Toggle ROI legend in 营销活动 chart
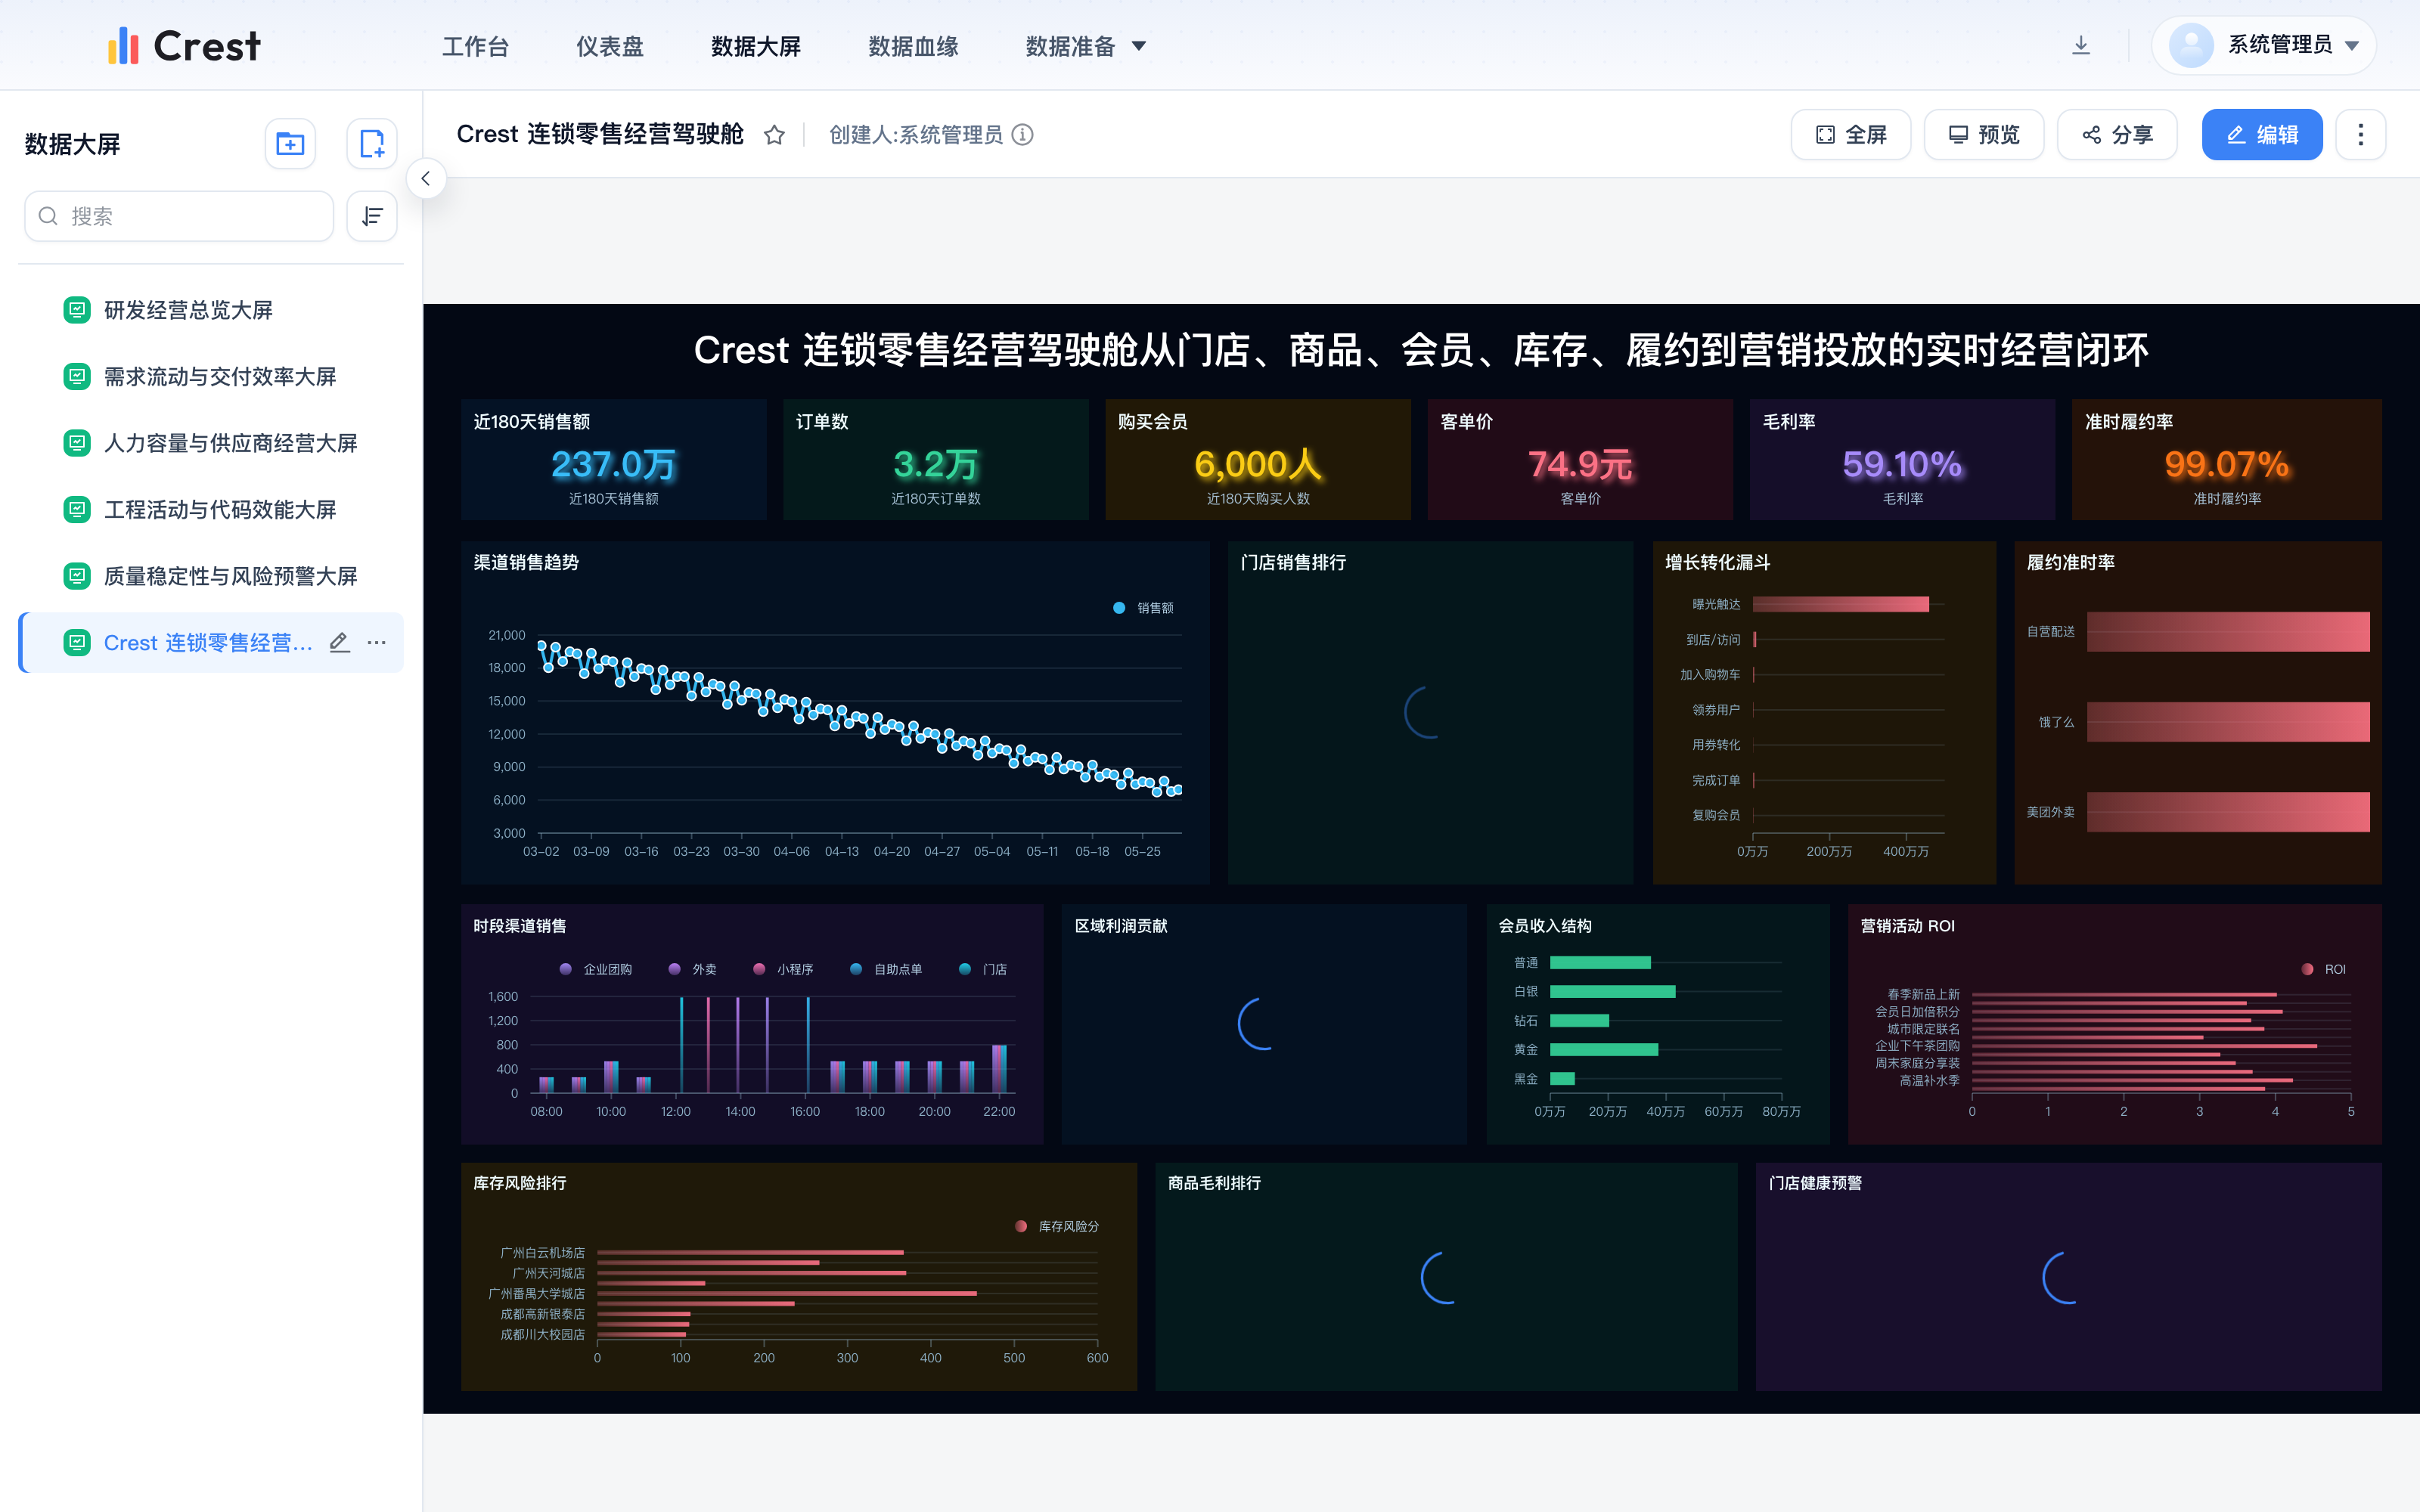The height and width of the screenshot is (1512, 2420). pos(2324,969)
